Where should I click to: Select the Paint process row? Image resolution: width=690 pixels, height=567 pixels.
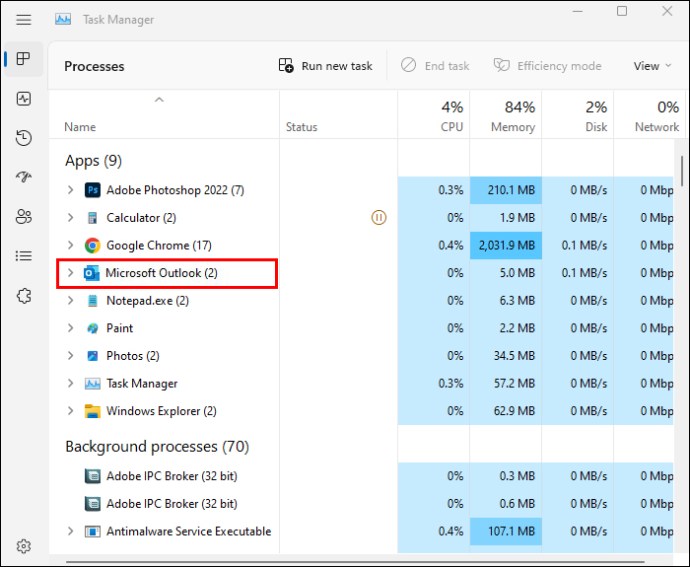pyautogui.click(x=120, y=328)
